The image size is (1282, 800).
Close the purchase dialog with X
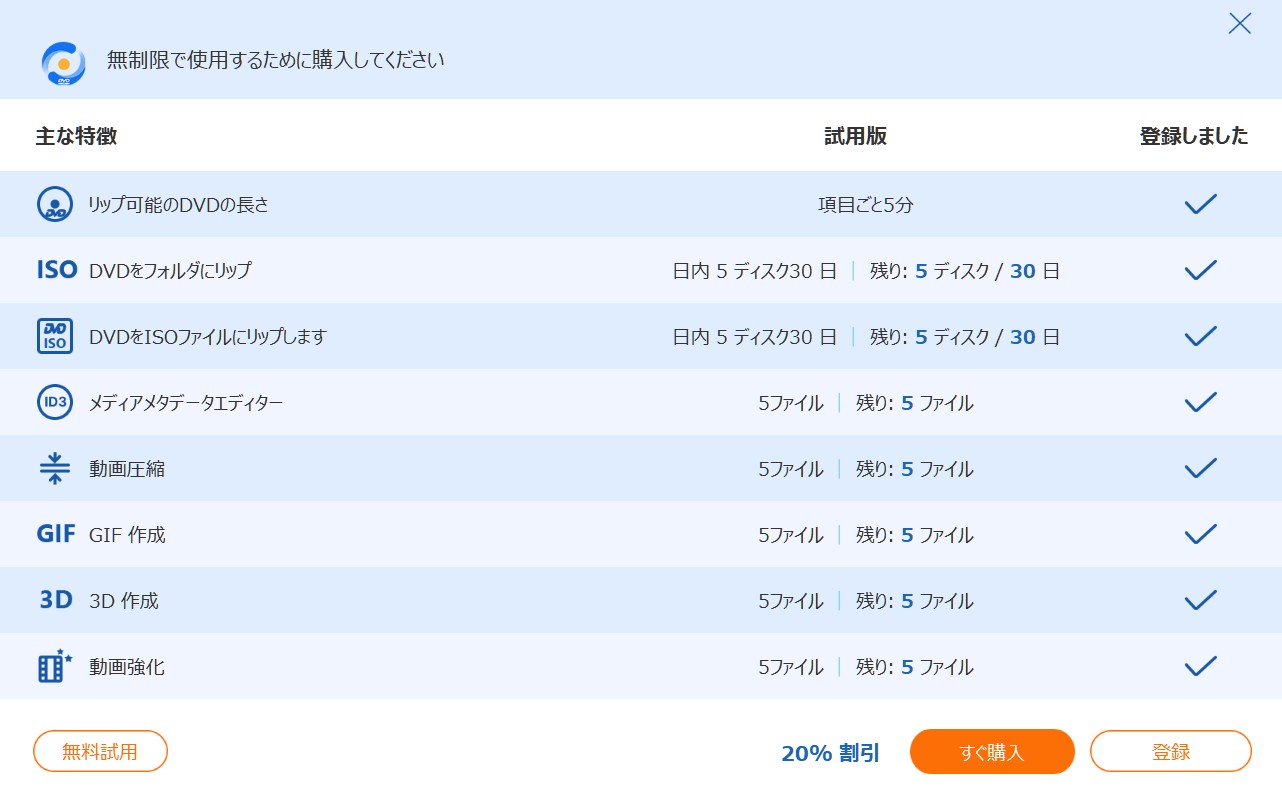click(x=1239, y=24)
